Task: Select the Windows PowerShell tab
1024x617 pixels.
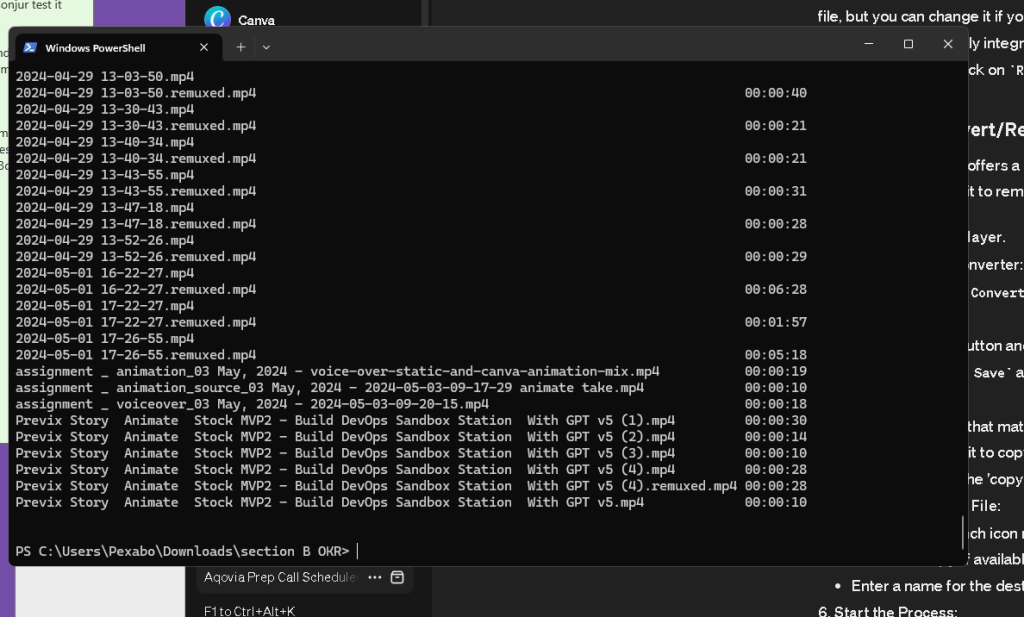Action: (x=118, y=48)
